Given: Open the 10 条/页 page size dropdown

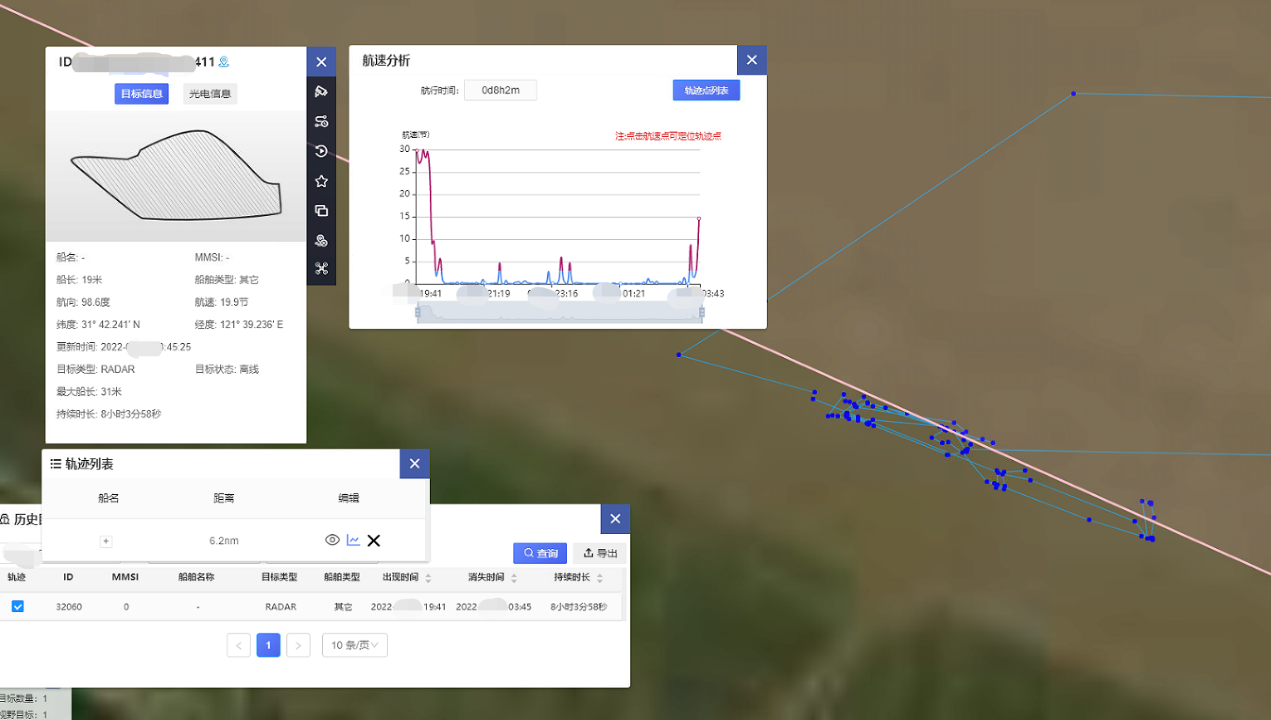Looking at the screenshot, I should (354, 645).
